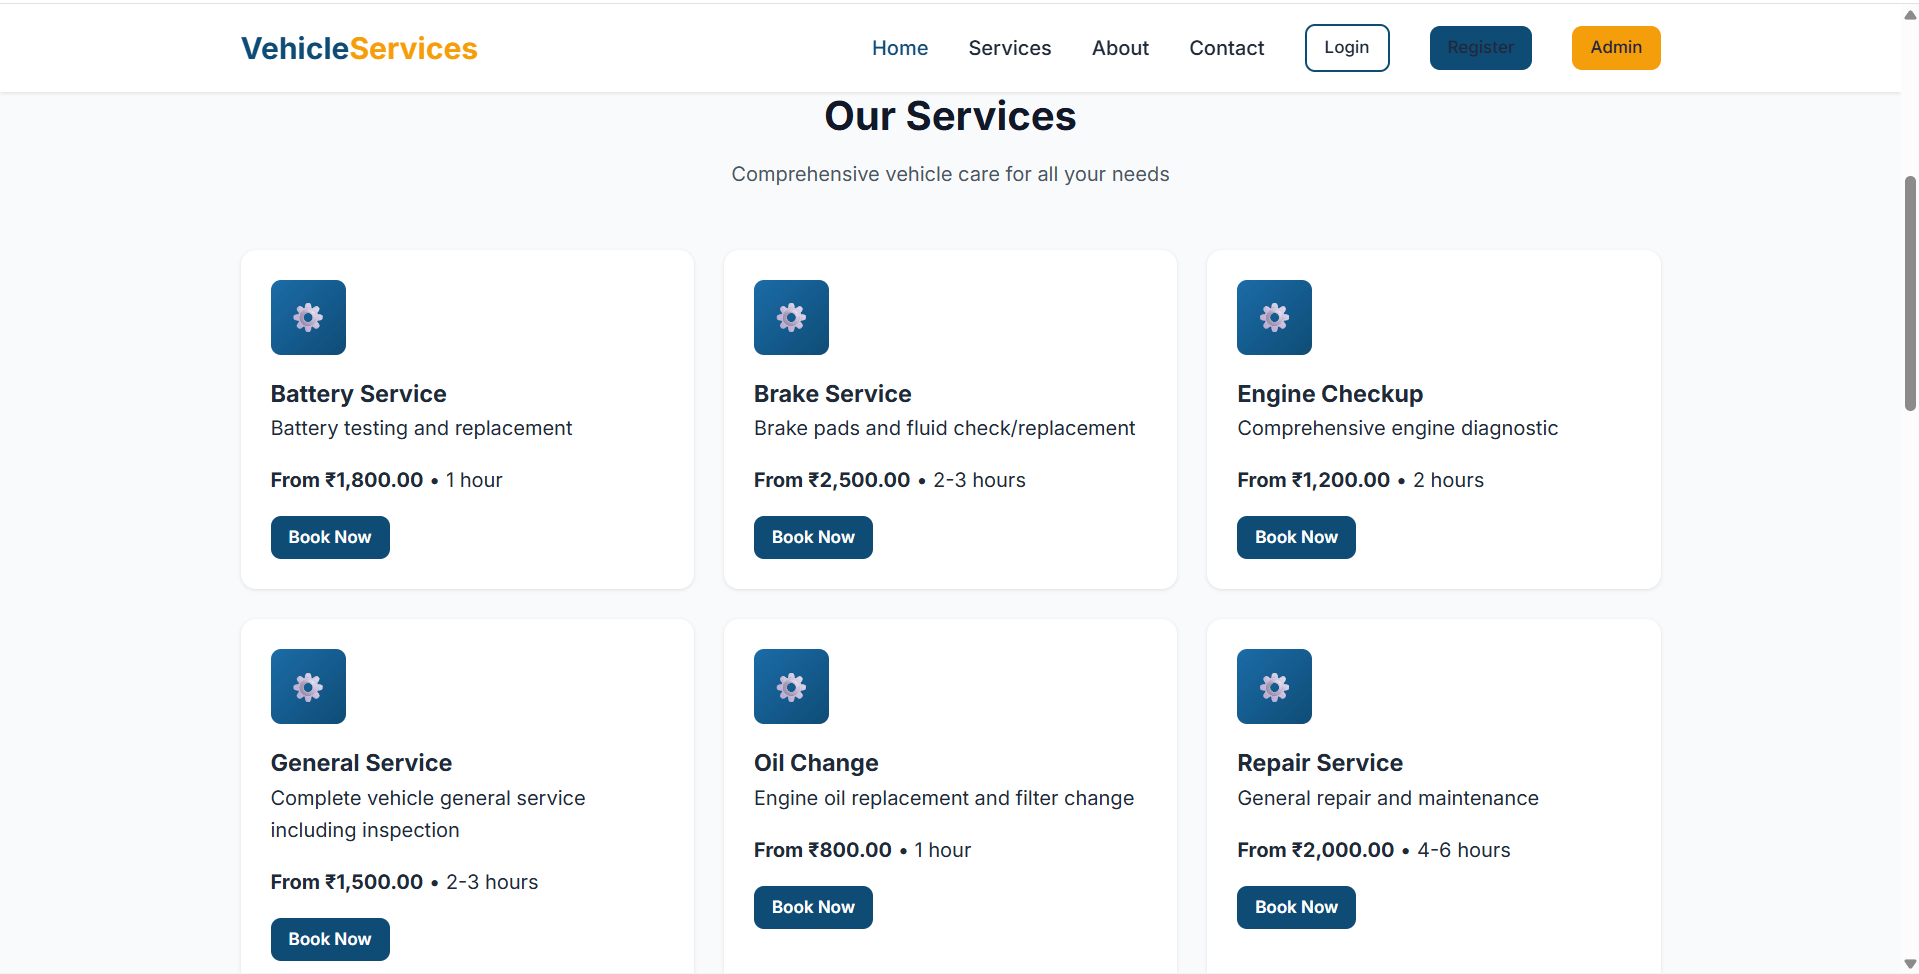Click 'Battery testing and replacement' description
This screenshot has width=1919, height=974.
[x=421, y=428]
